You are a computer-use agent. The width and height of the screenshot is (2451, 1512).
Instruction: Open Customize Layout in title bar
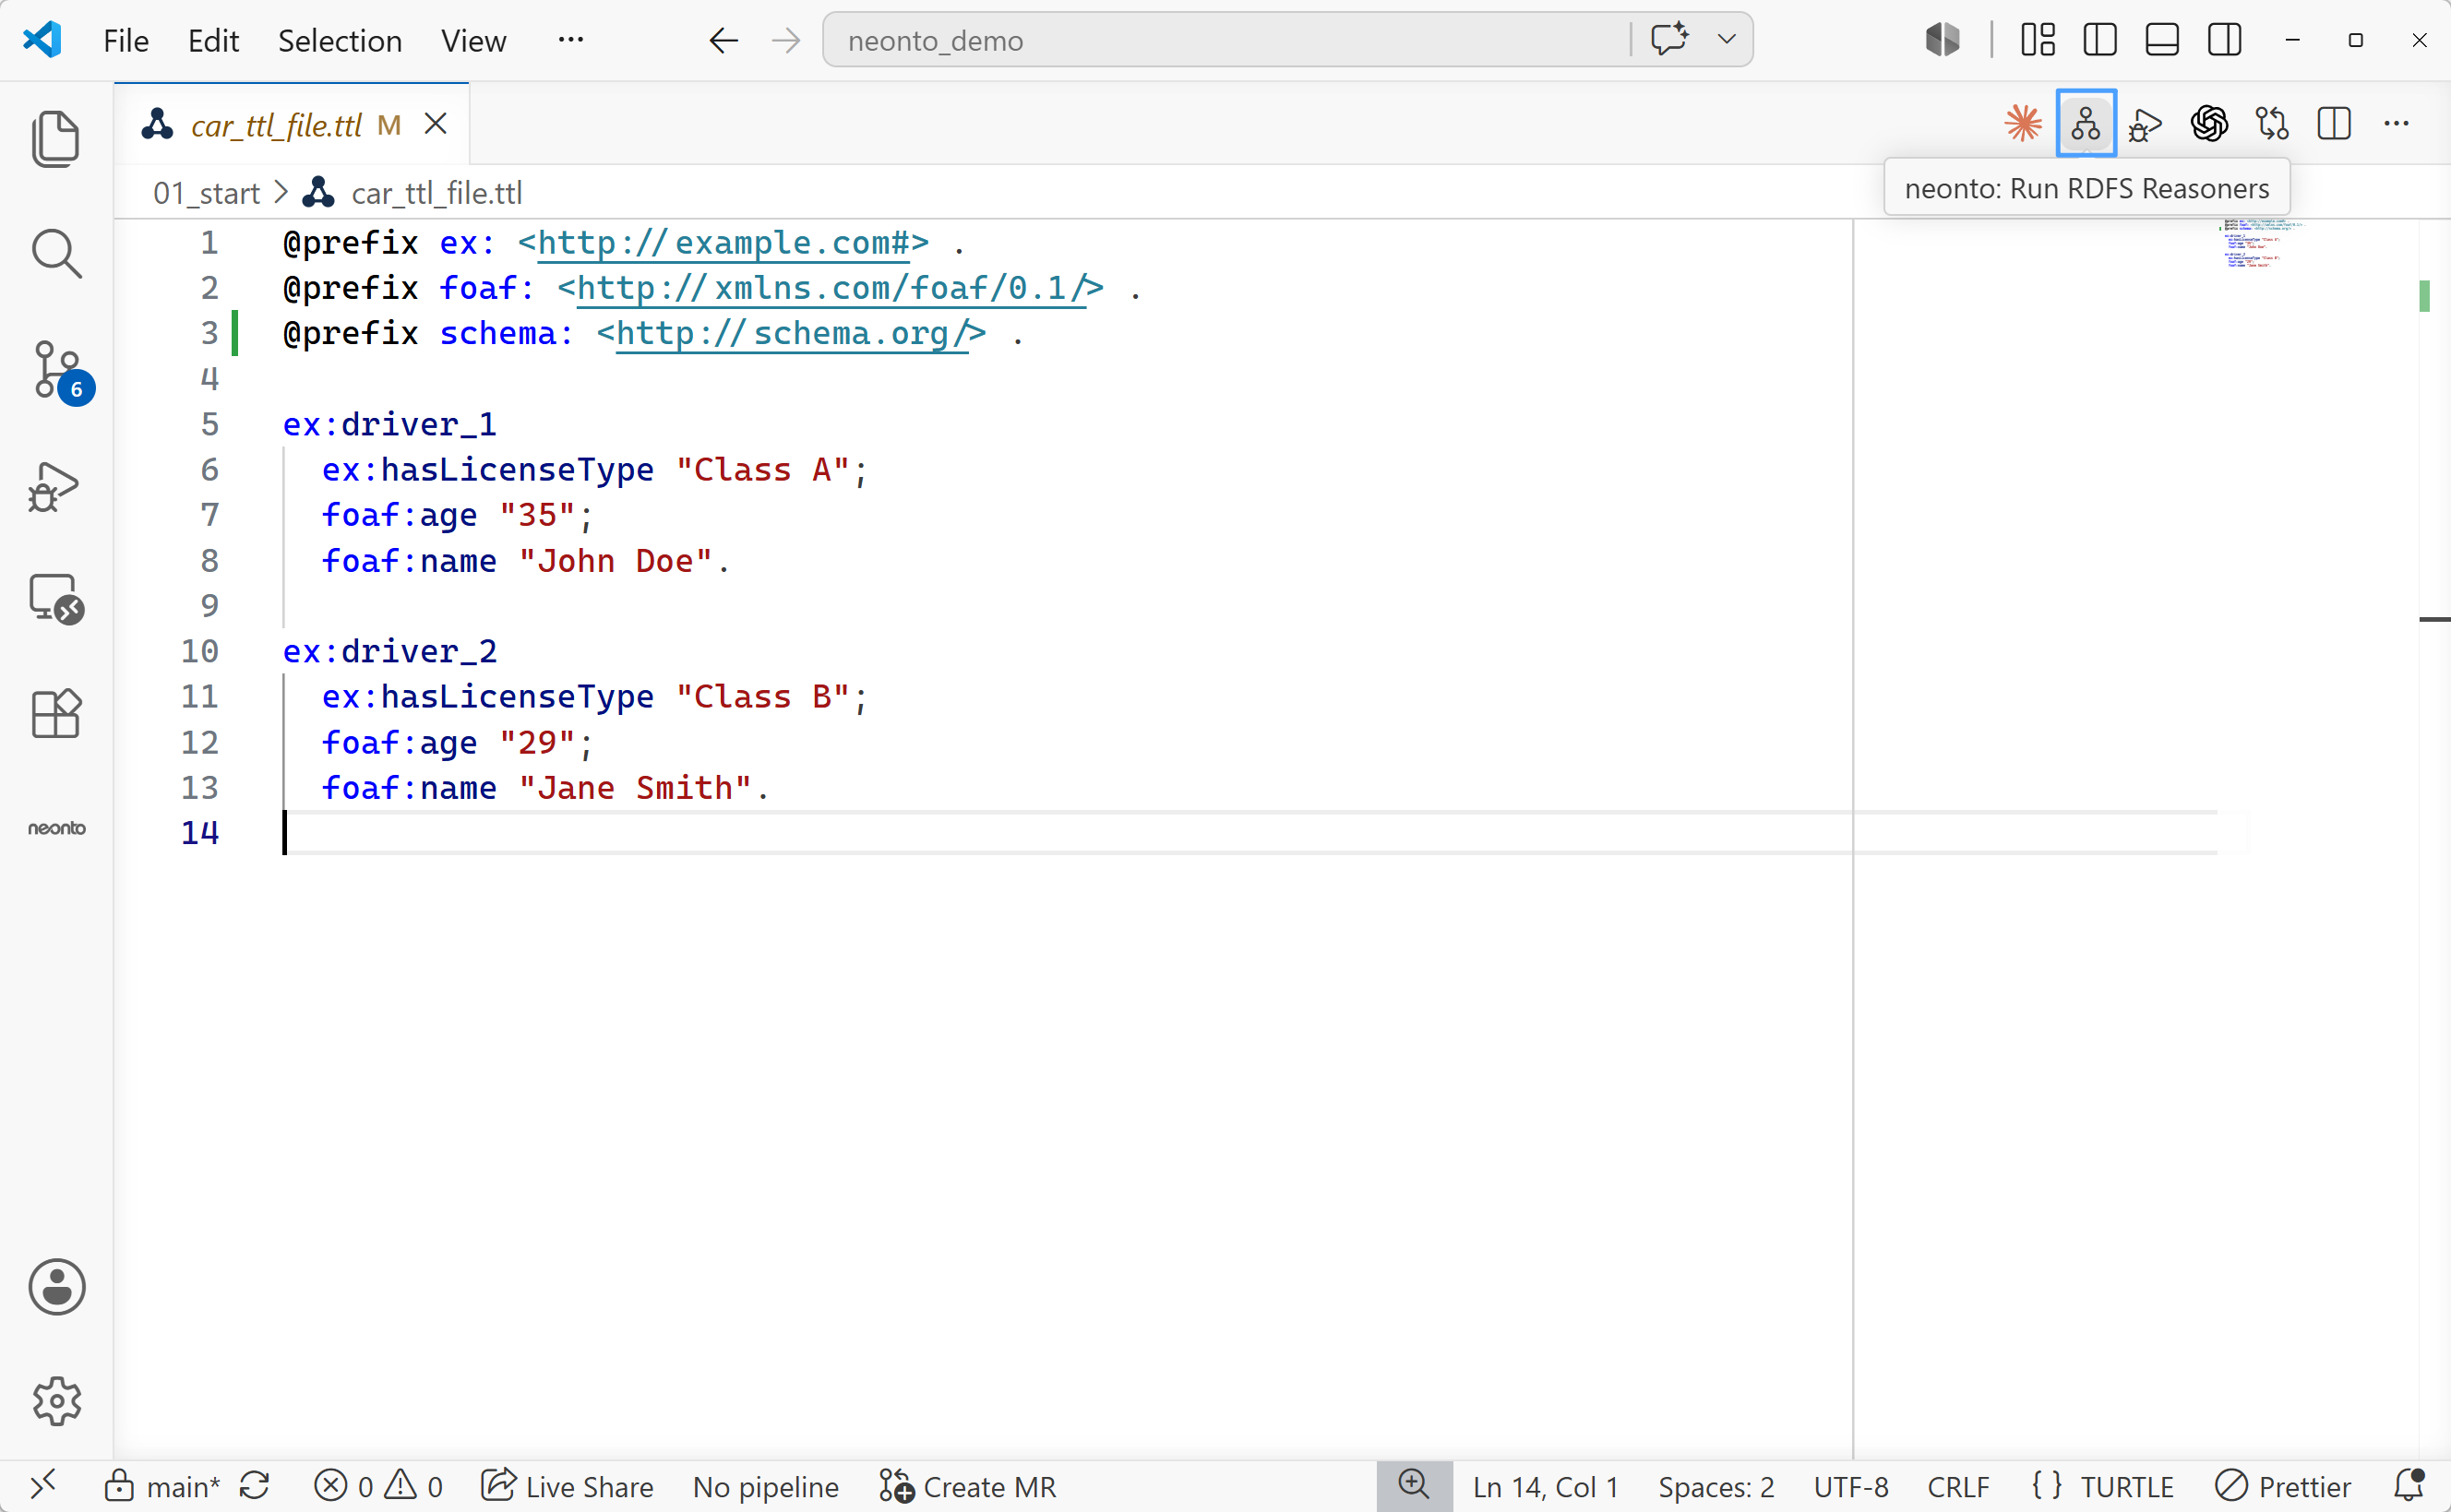tap(2038, 40)
